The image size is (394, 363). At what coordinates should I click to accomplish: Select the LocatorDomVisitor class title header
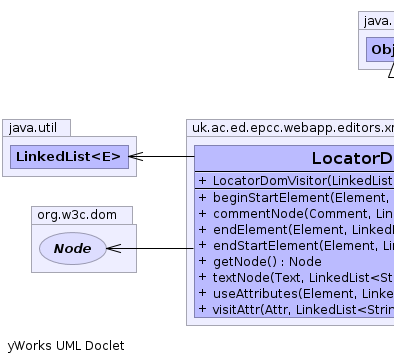point(294,158)
